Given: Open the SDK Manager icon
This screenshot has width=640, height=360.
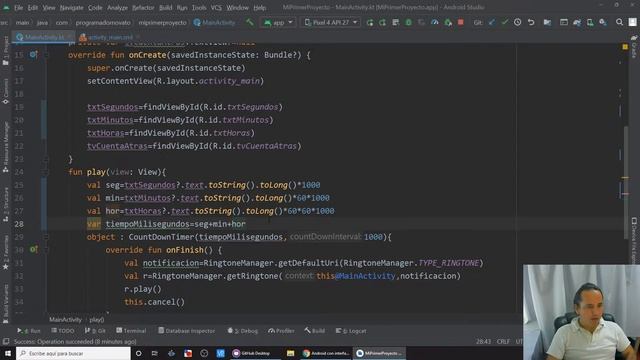Looking at the screenshot, I should pos(603,22).
